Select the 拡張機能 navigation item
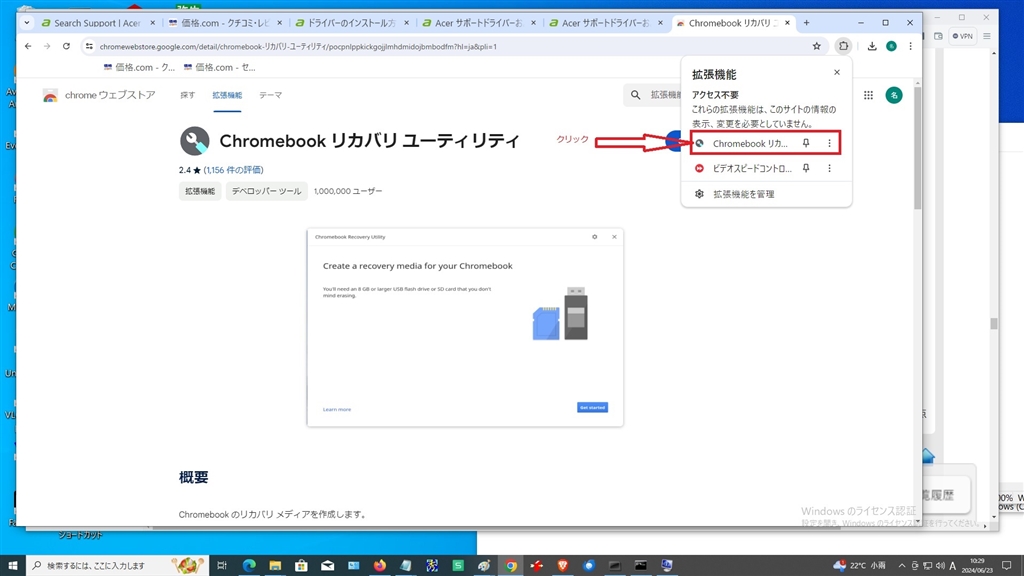The image size is (1024, 576). pyautogui.click(x=227, y=95)
